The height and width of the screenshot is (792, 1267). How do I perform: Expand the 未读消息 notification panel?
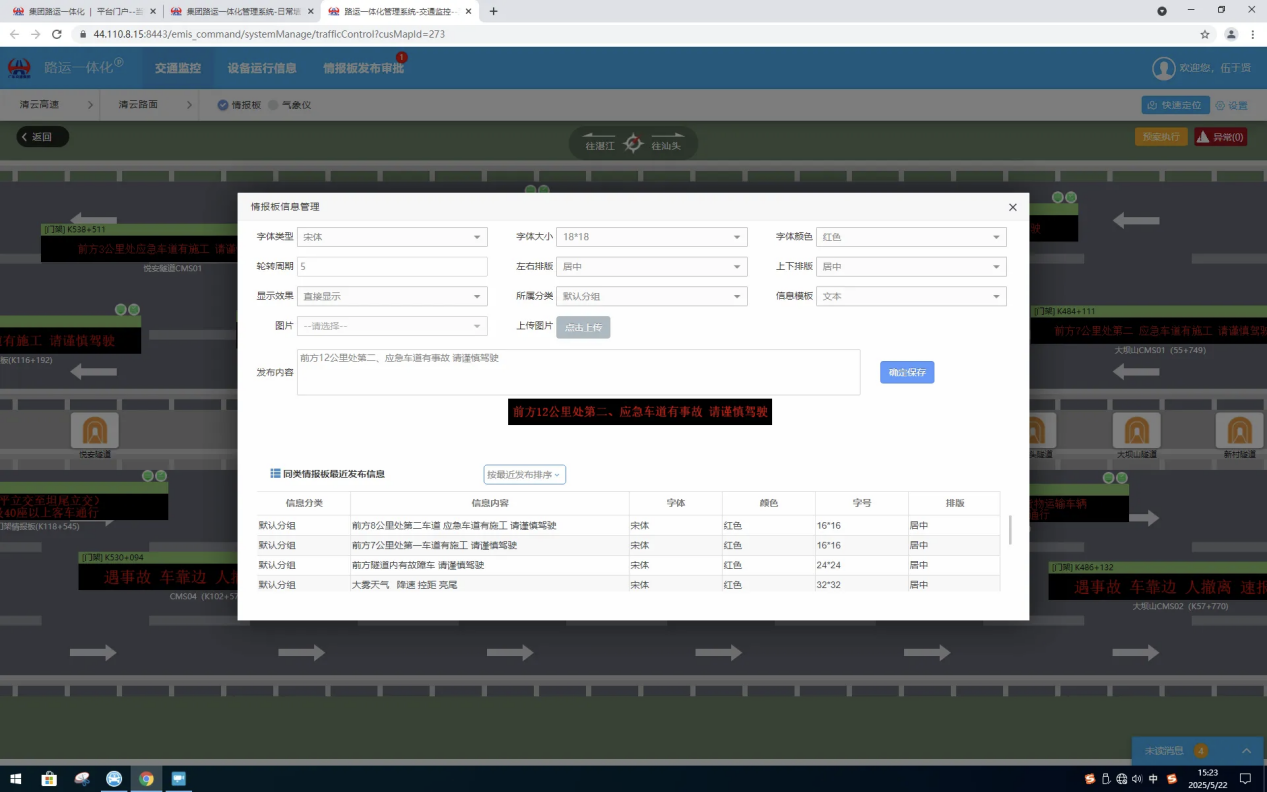(x=1246, y=751)
